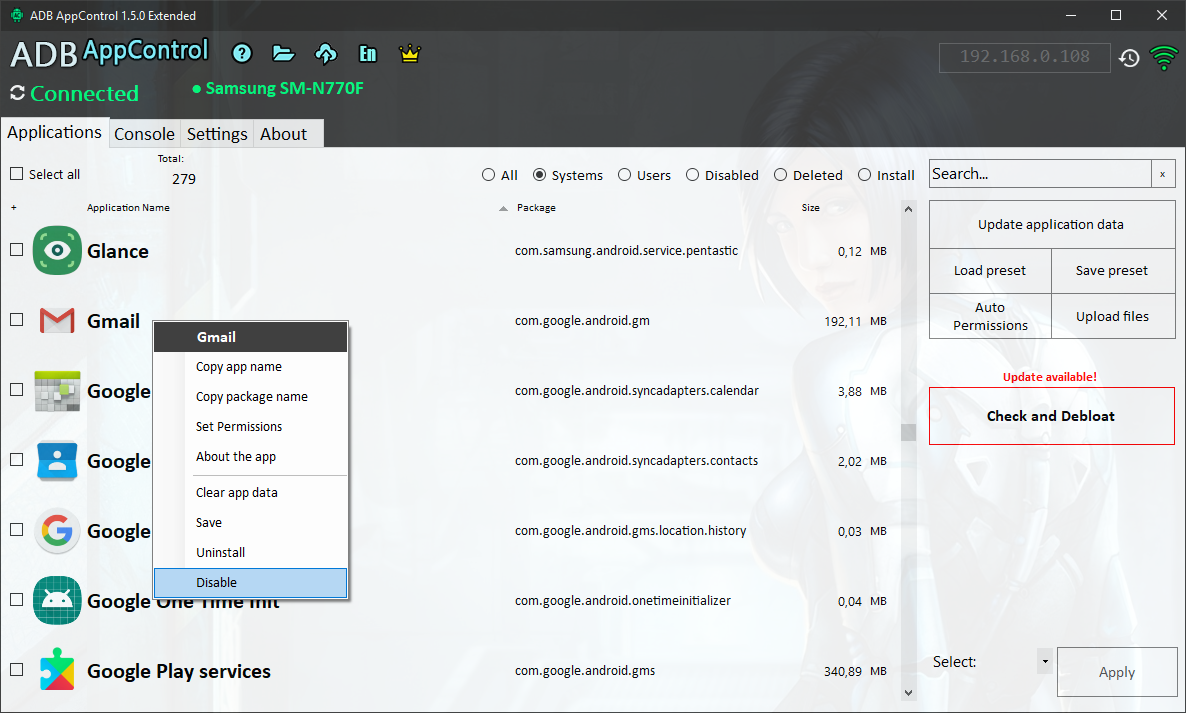Click the cloud upload icon
Image resolution: width=1186 pixels, height=713 pixels.
[x=326, y=53]
